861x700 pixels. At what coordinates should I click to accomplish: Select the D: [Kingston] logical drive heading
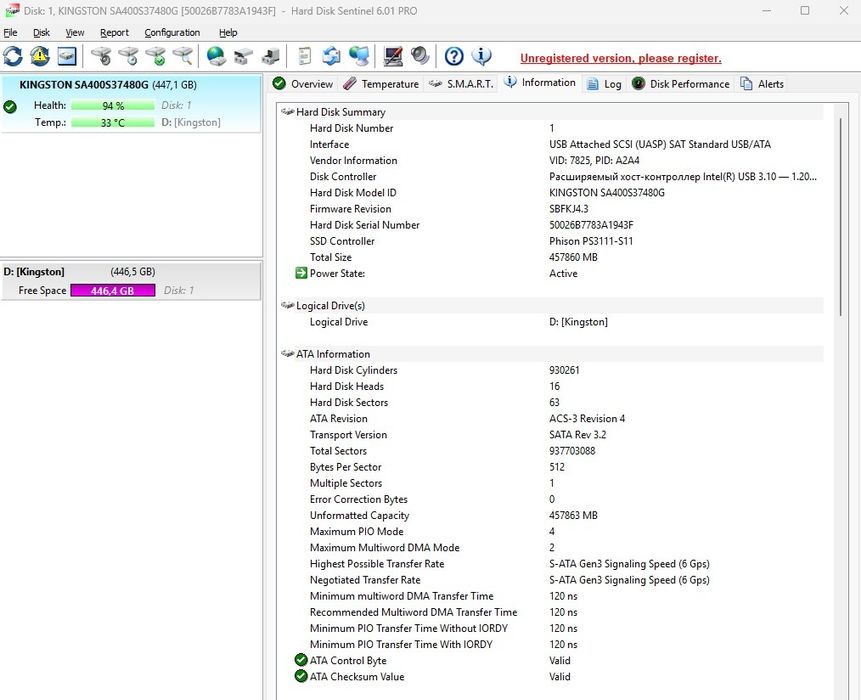pos(34,272)
